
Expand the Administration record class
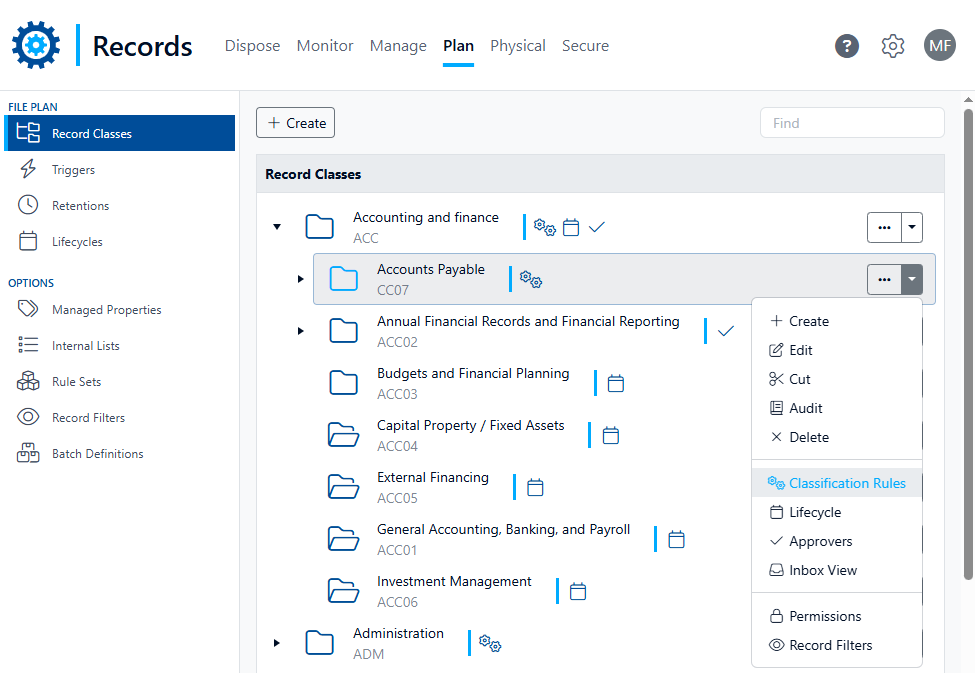click(277, 643)
